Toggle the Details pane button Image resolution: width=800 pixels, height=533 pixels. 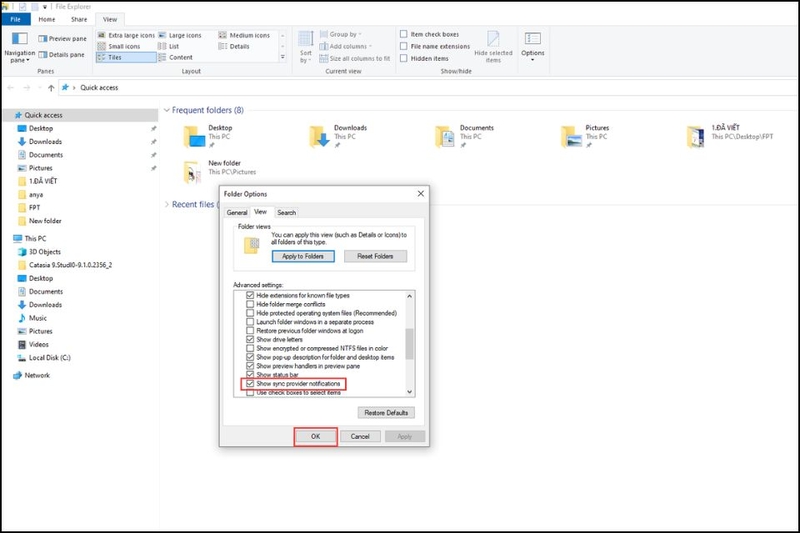[61, 55]
